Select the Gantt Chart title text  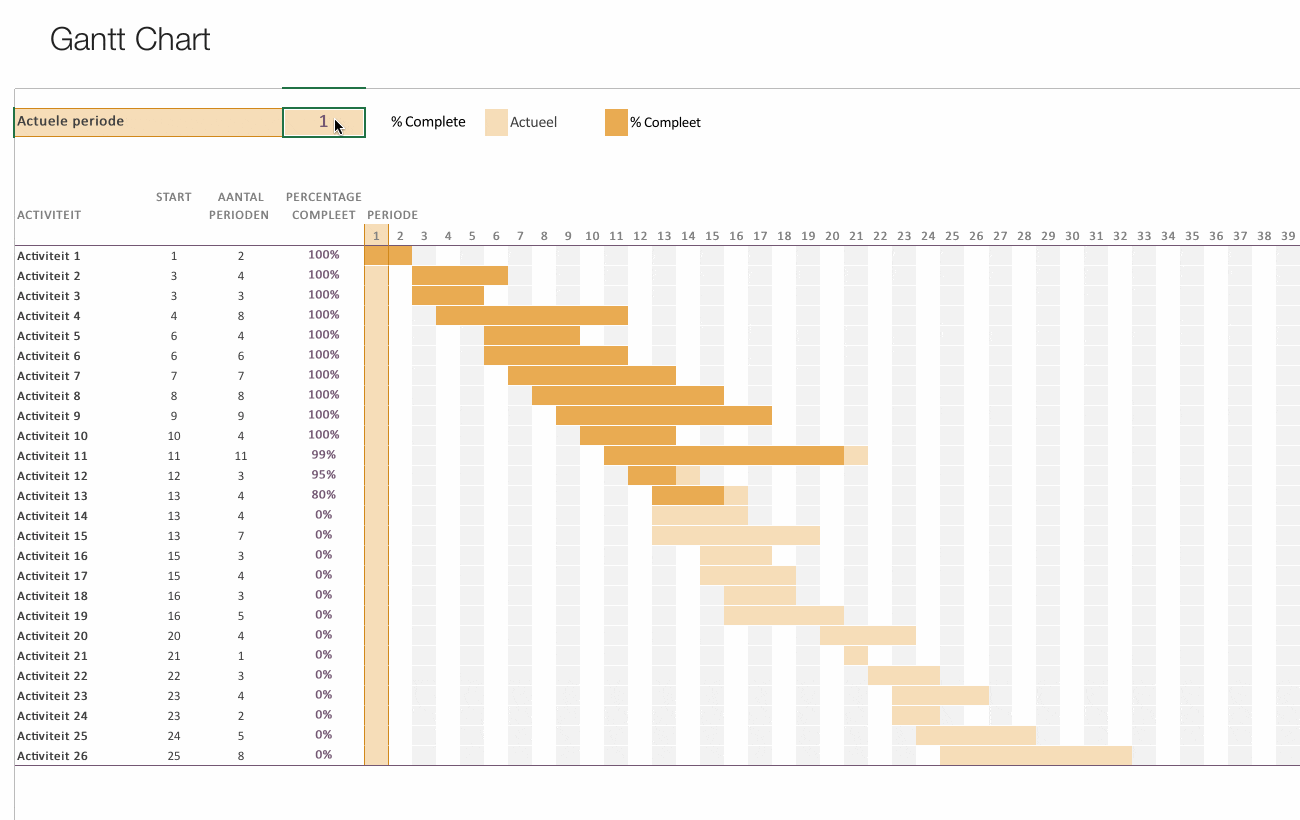click(130, 39)
